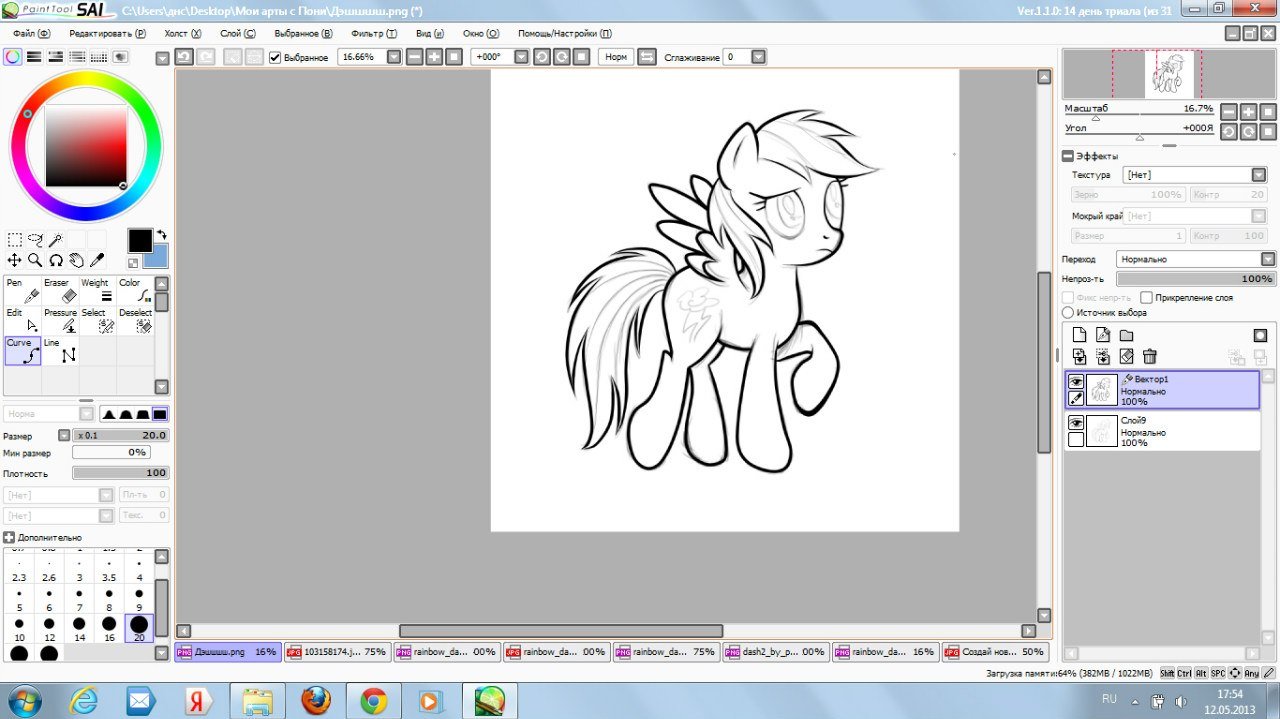Screen dimensions: 1280x719
Task: Toggle color wheel panel visibility
Action: click(12, 57)
